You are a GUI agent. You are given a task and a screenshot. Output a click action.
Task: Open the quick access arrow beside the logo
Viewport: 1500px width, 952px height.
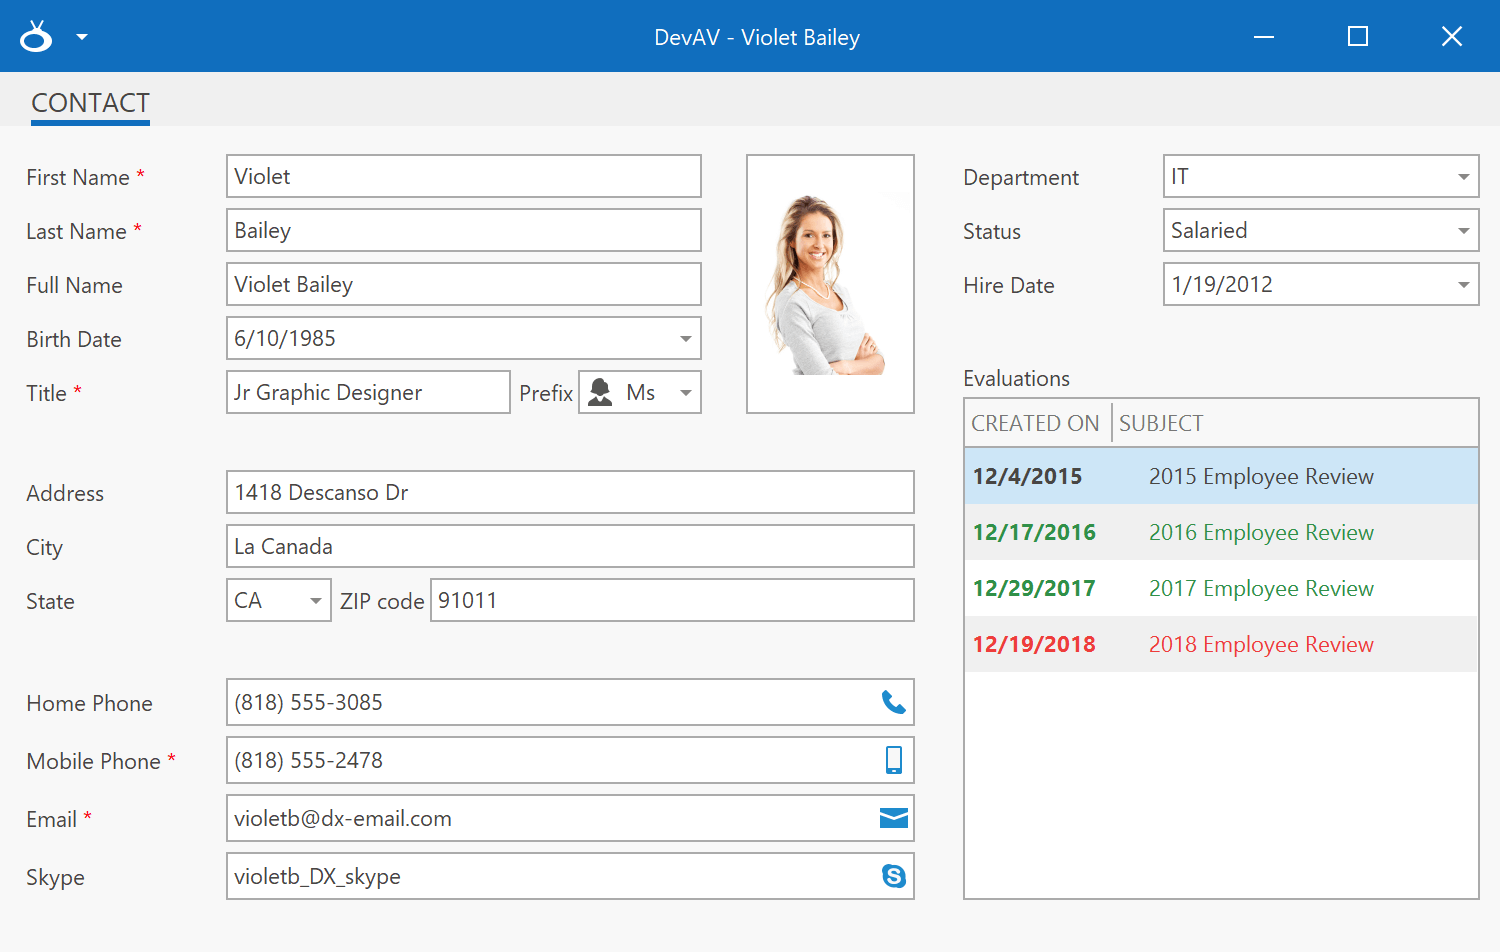(x=82, y=37)
